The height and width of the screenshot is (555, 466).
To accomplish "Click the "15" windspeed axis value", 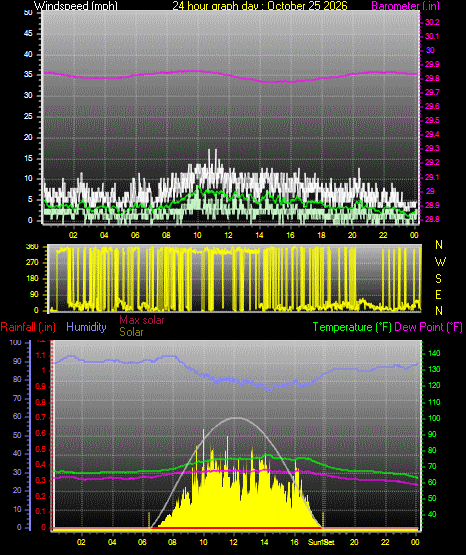I will pyautogui.click(x=28, y=158).
